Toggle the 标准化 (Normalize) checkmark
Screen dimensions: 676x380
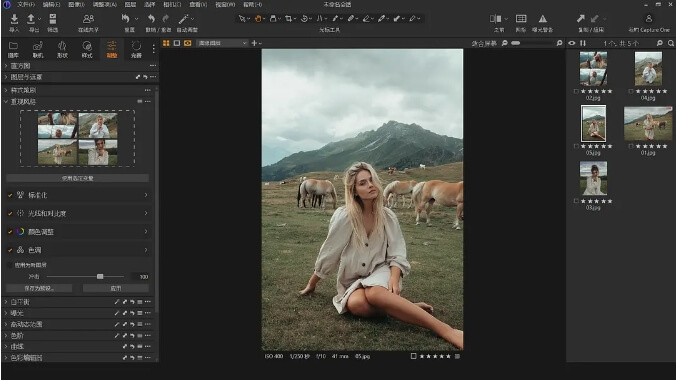pos(10,195)
